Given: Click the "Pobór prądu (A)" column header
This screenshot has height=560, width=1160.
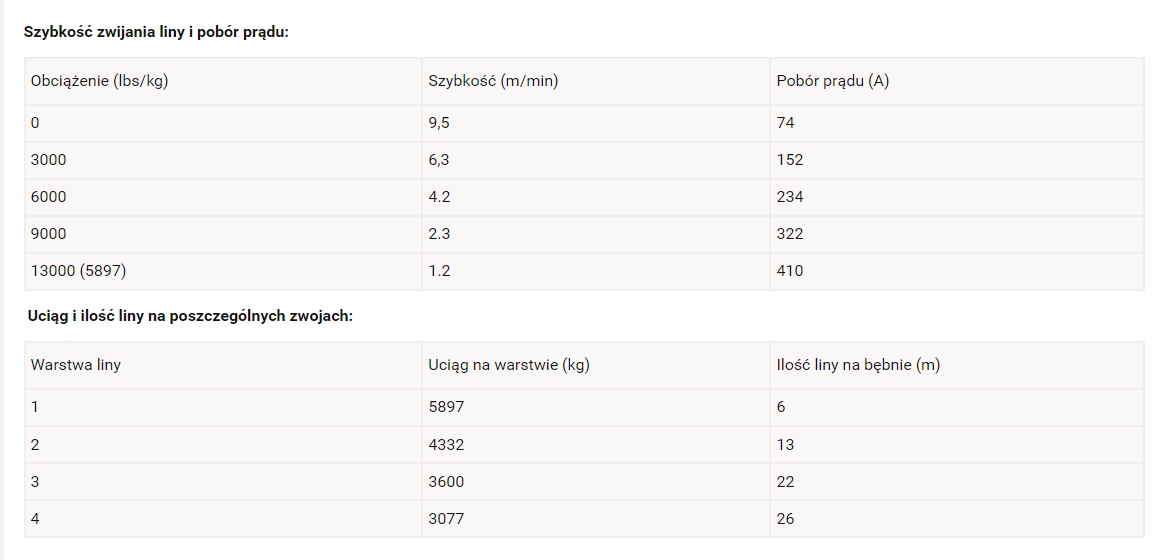Looking at the screenshot, I should click(x=832, y=81).
